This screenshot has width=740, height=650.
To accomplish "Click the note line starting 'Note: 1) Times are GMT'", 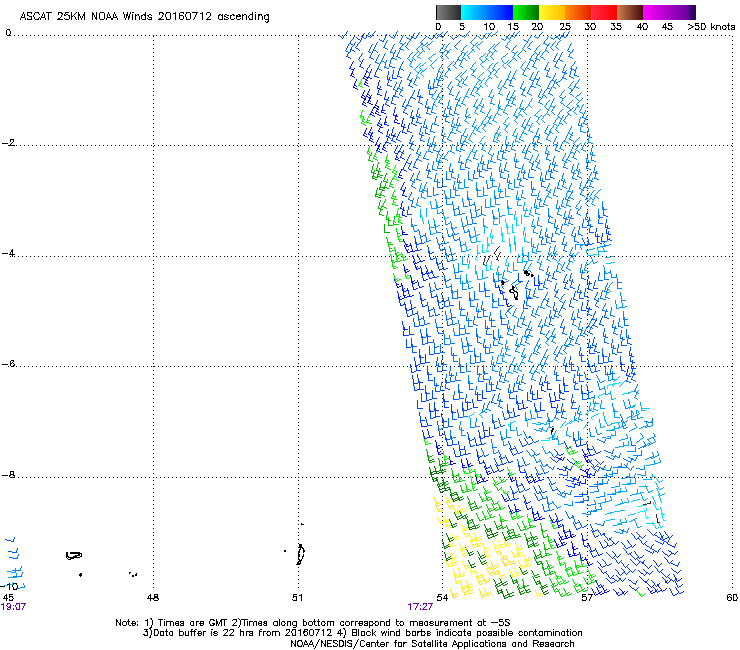I will pyautogui.click(x=313, y=623).
